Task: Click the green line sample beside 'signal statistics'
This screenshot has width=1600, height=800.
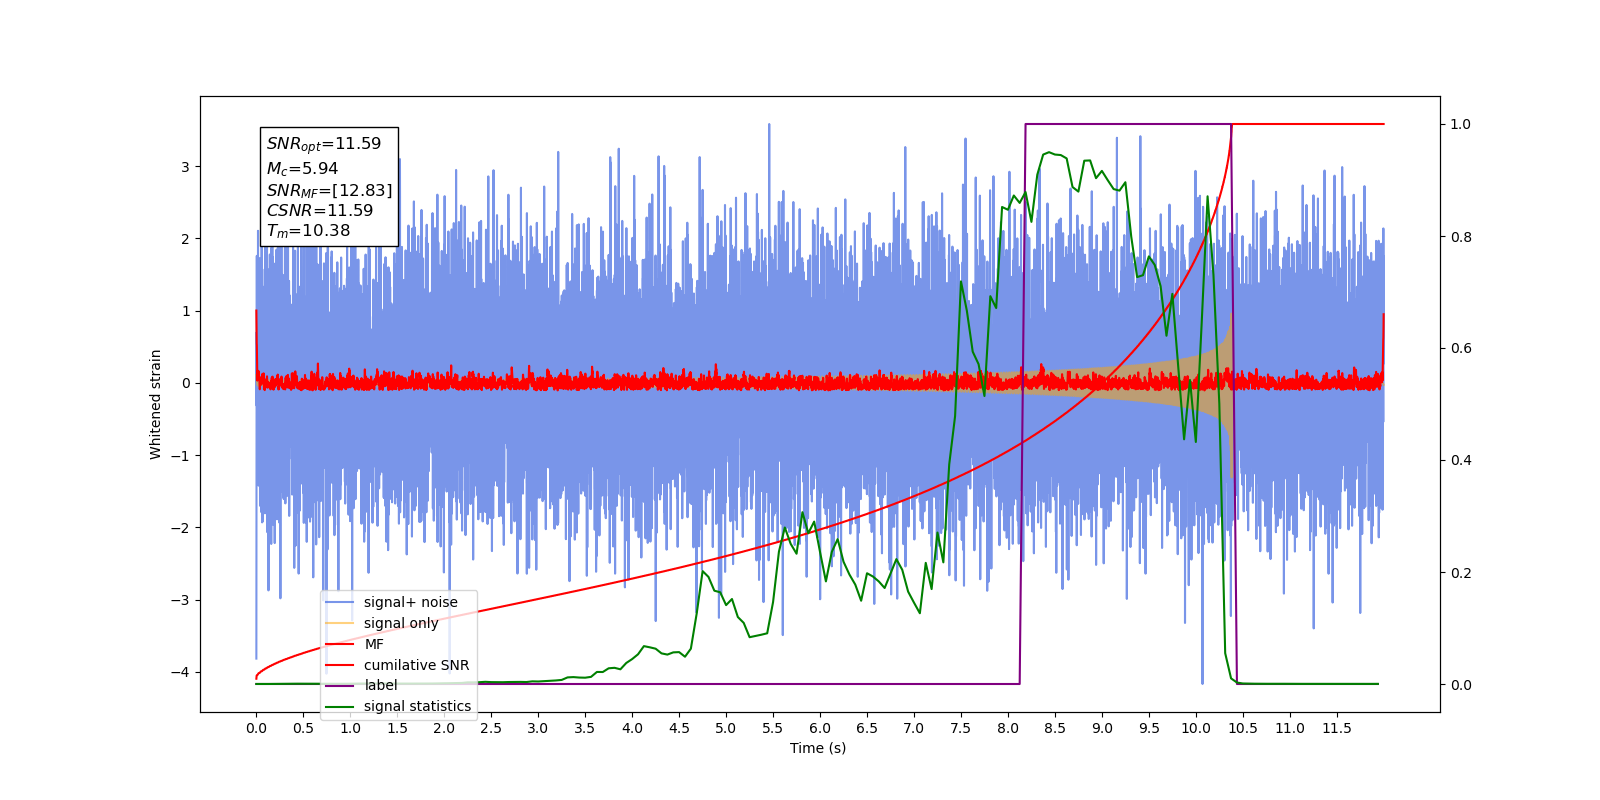Action: (340, 706)
